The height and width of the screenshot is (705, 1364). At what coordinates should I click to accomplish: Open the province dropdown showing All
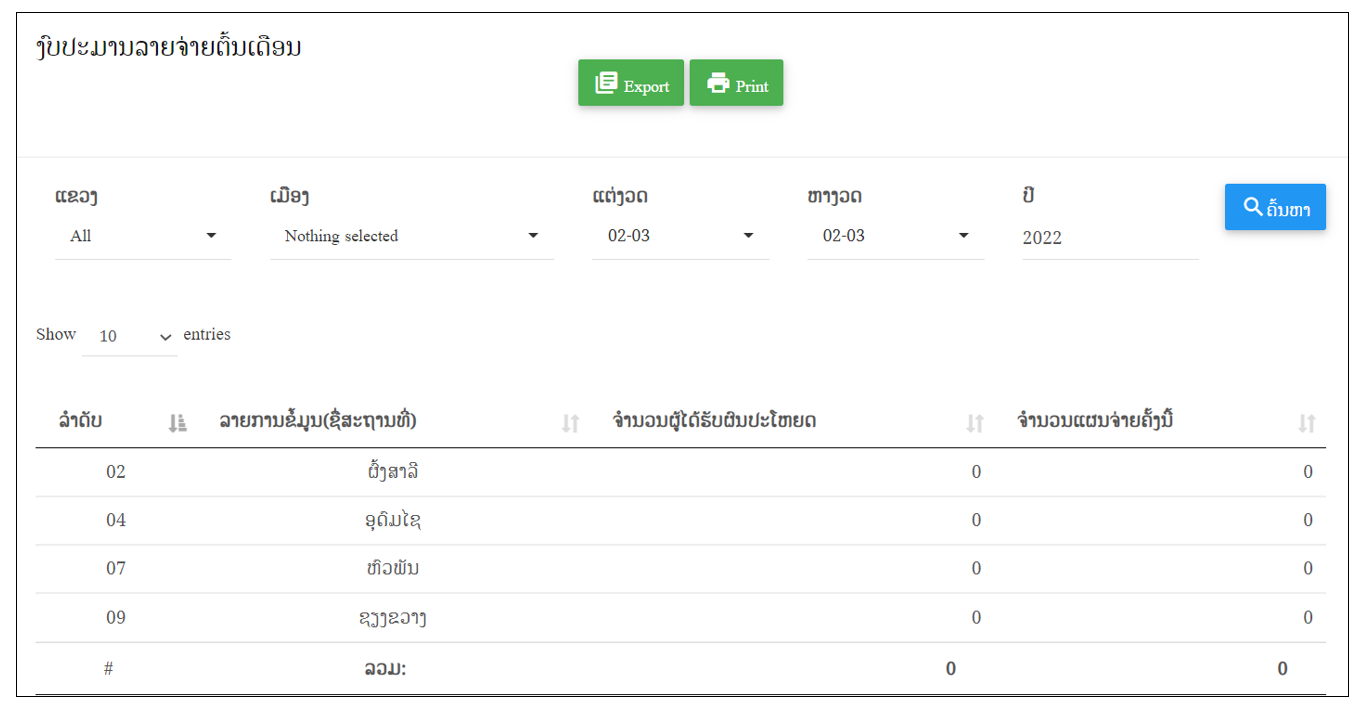coord(143,236)
